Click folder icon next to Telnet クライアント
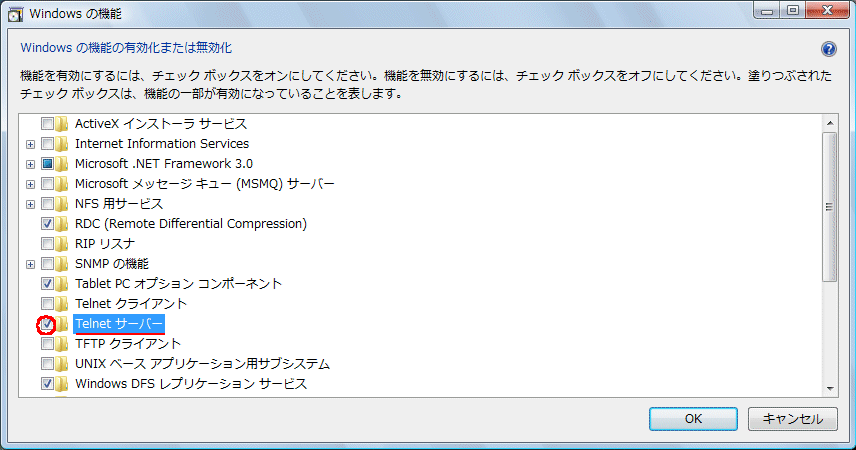 (x=63, y=304)
